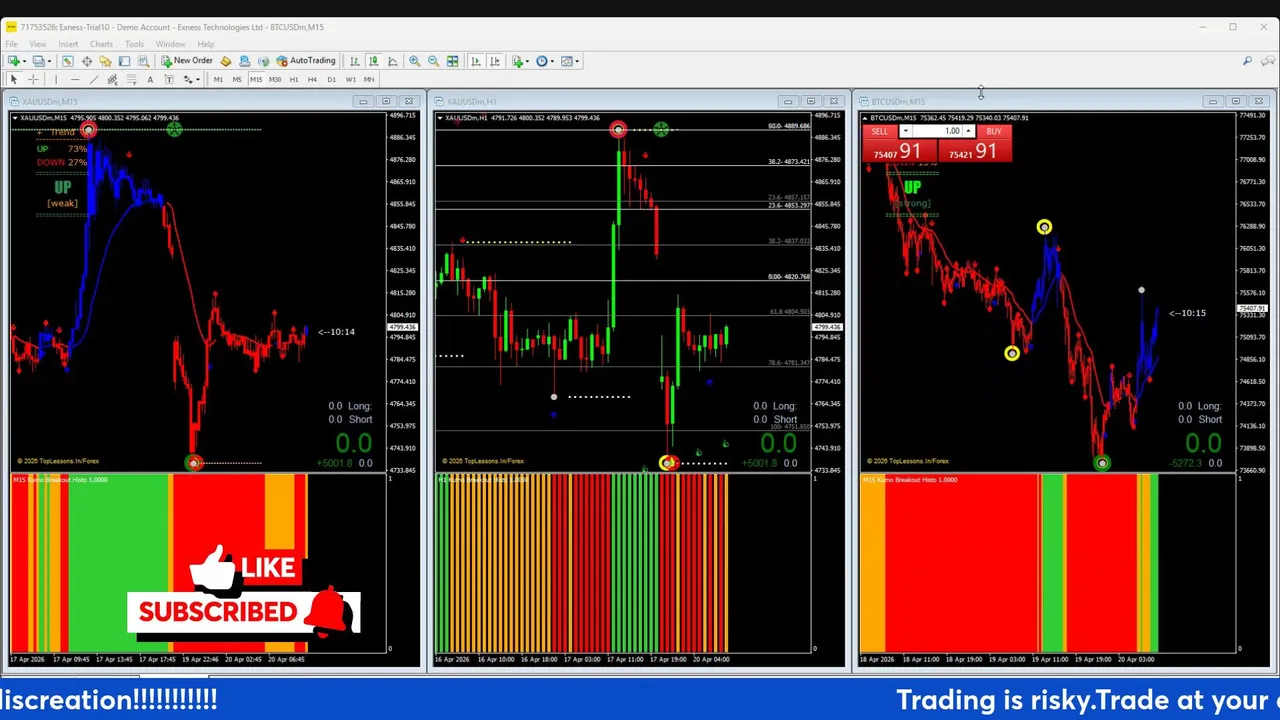1280x720 pixels.
Task: Select the M5 timeframe
Action: [237, 80]
